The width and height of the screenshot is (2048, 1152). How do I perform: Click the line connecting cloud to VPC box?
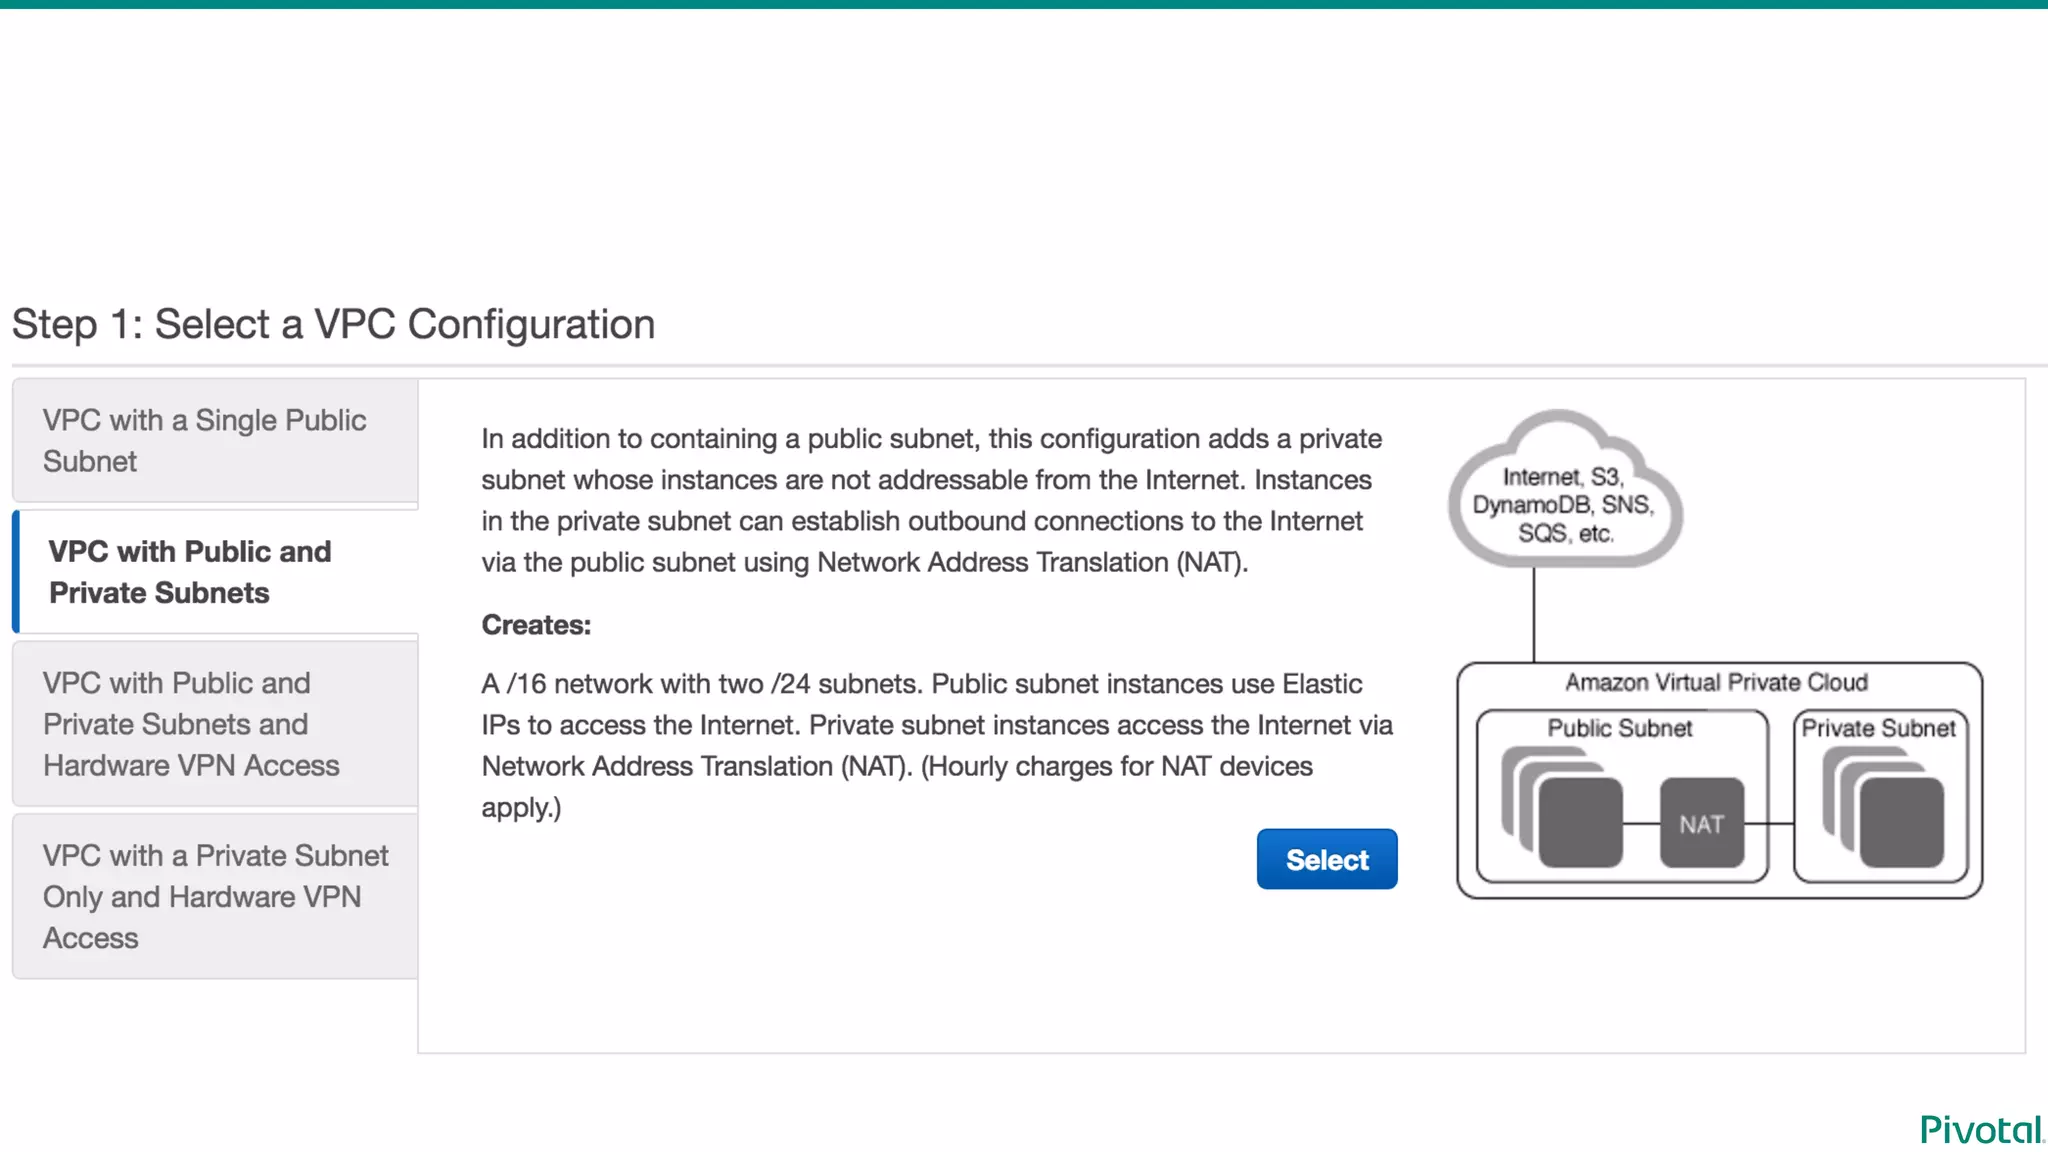1534,615
